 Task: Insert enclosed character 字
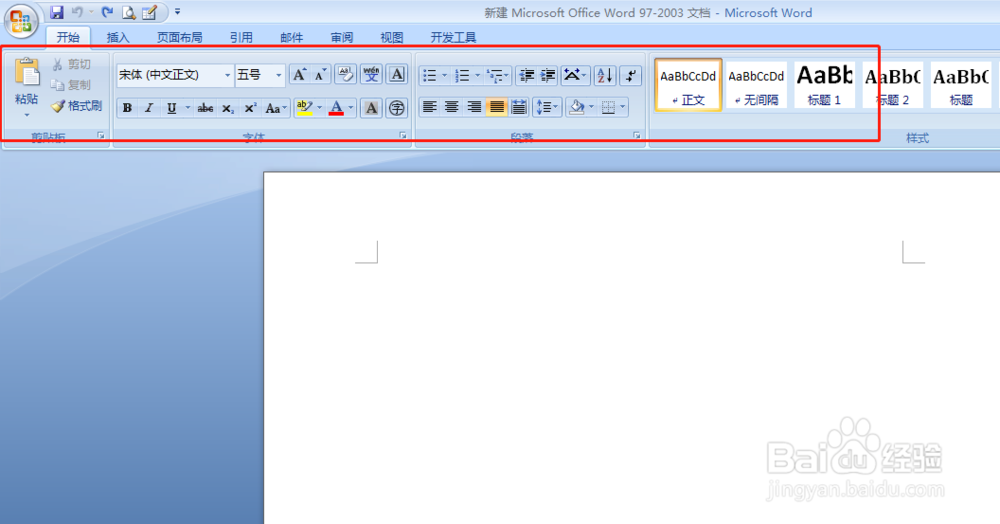click(x=397, y=108)
